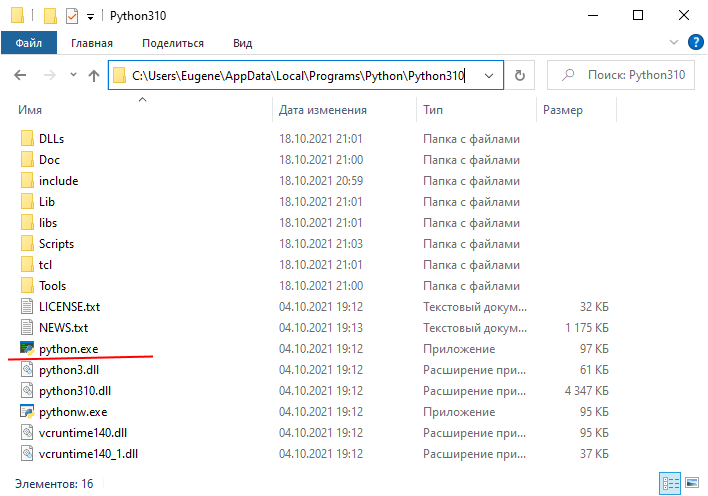Open recent locations dropdown arrow

tap(73, 75)
